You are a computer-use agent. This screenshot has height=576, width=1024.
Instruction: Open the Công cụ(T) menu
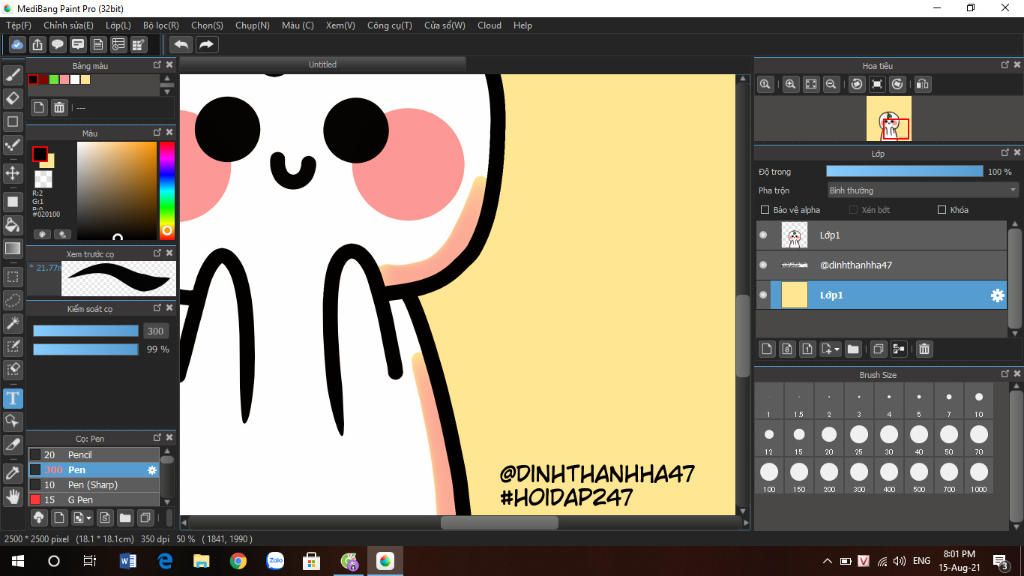(389, 25)
